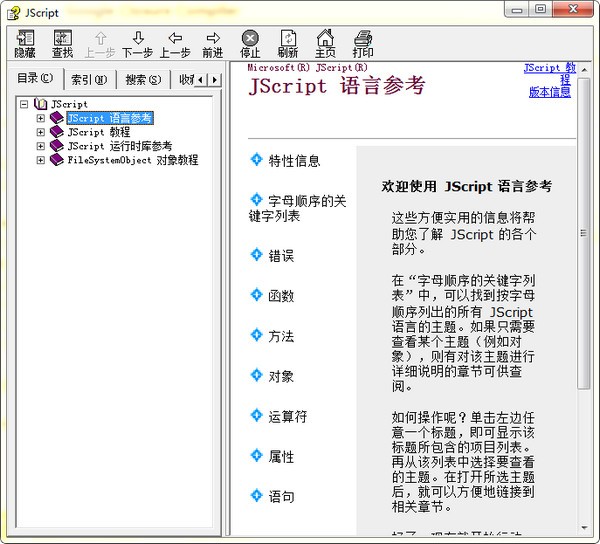Click the open book icon beside JScript root
Viewport: 600px width, 544px height.
(x=40, y=104)
